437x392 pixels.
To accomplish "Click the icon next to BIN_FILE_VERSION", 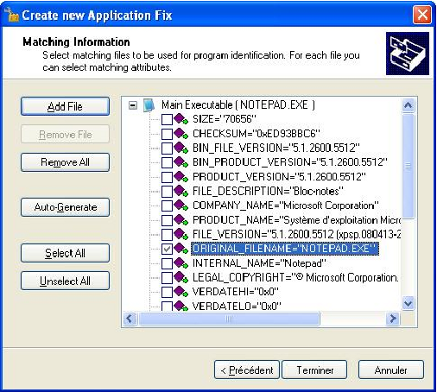I will tap(181, 148).
